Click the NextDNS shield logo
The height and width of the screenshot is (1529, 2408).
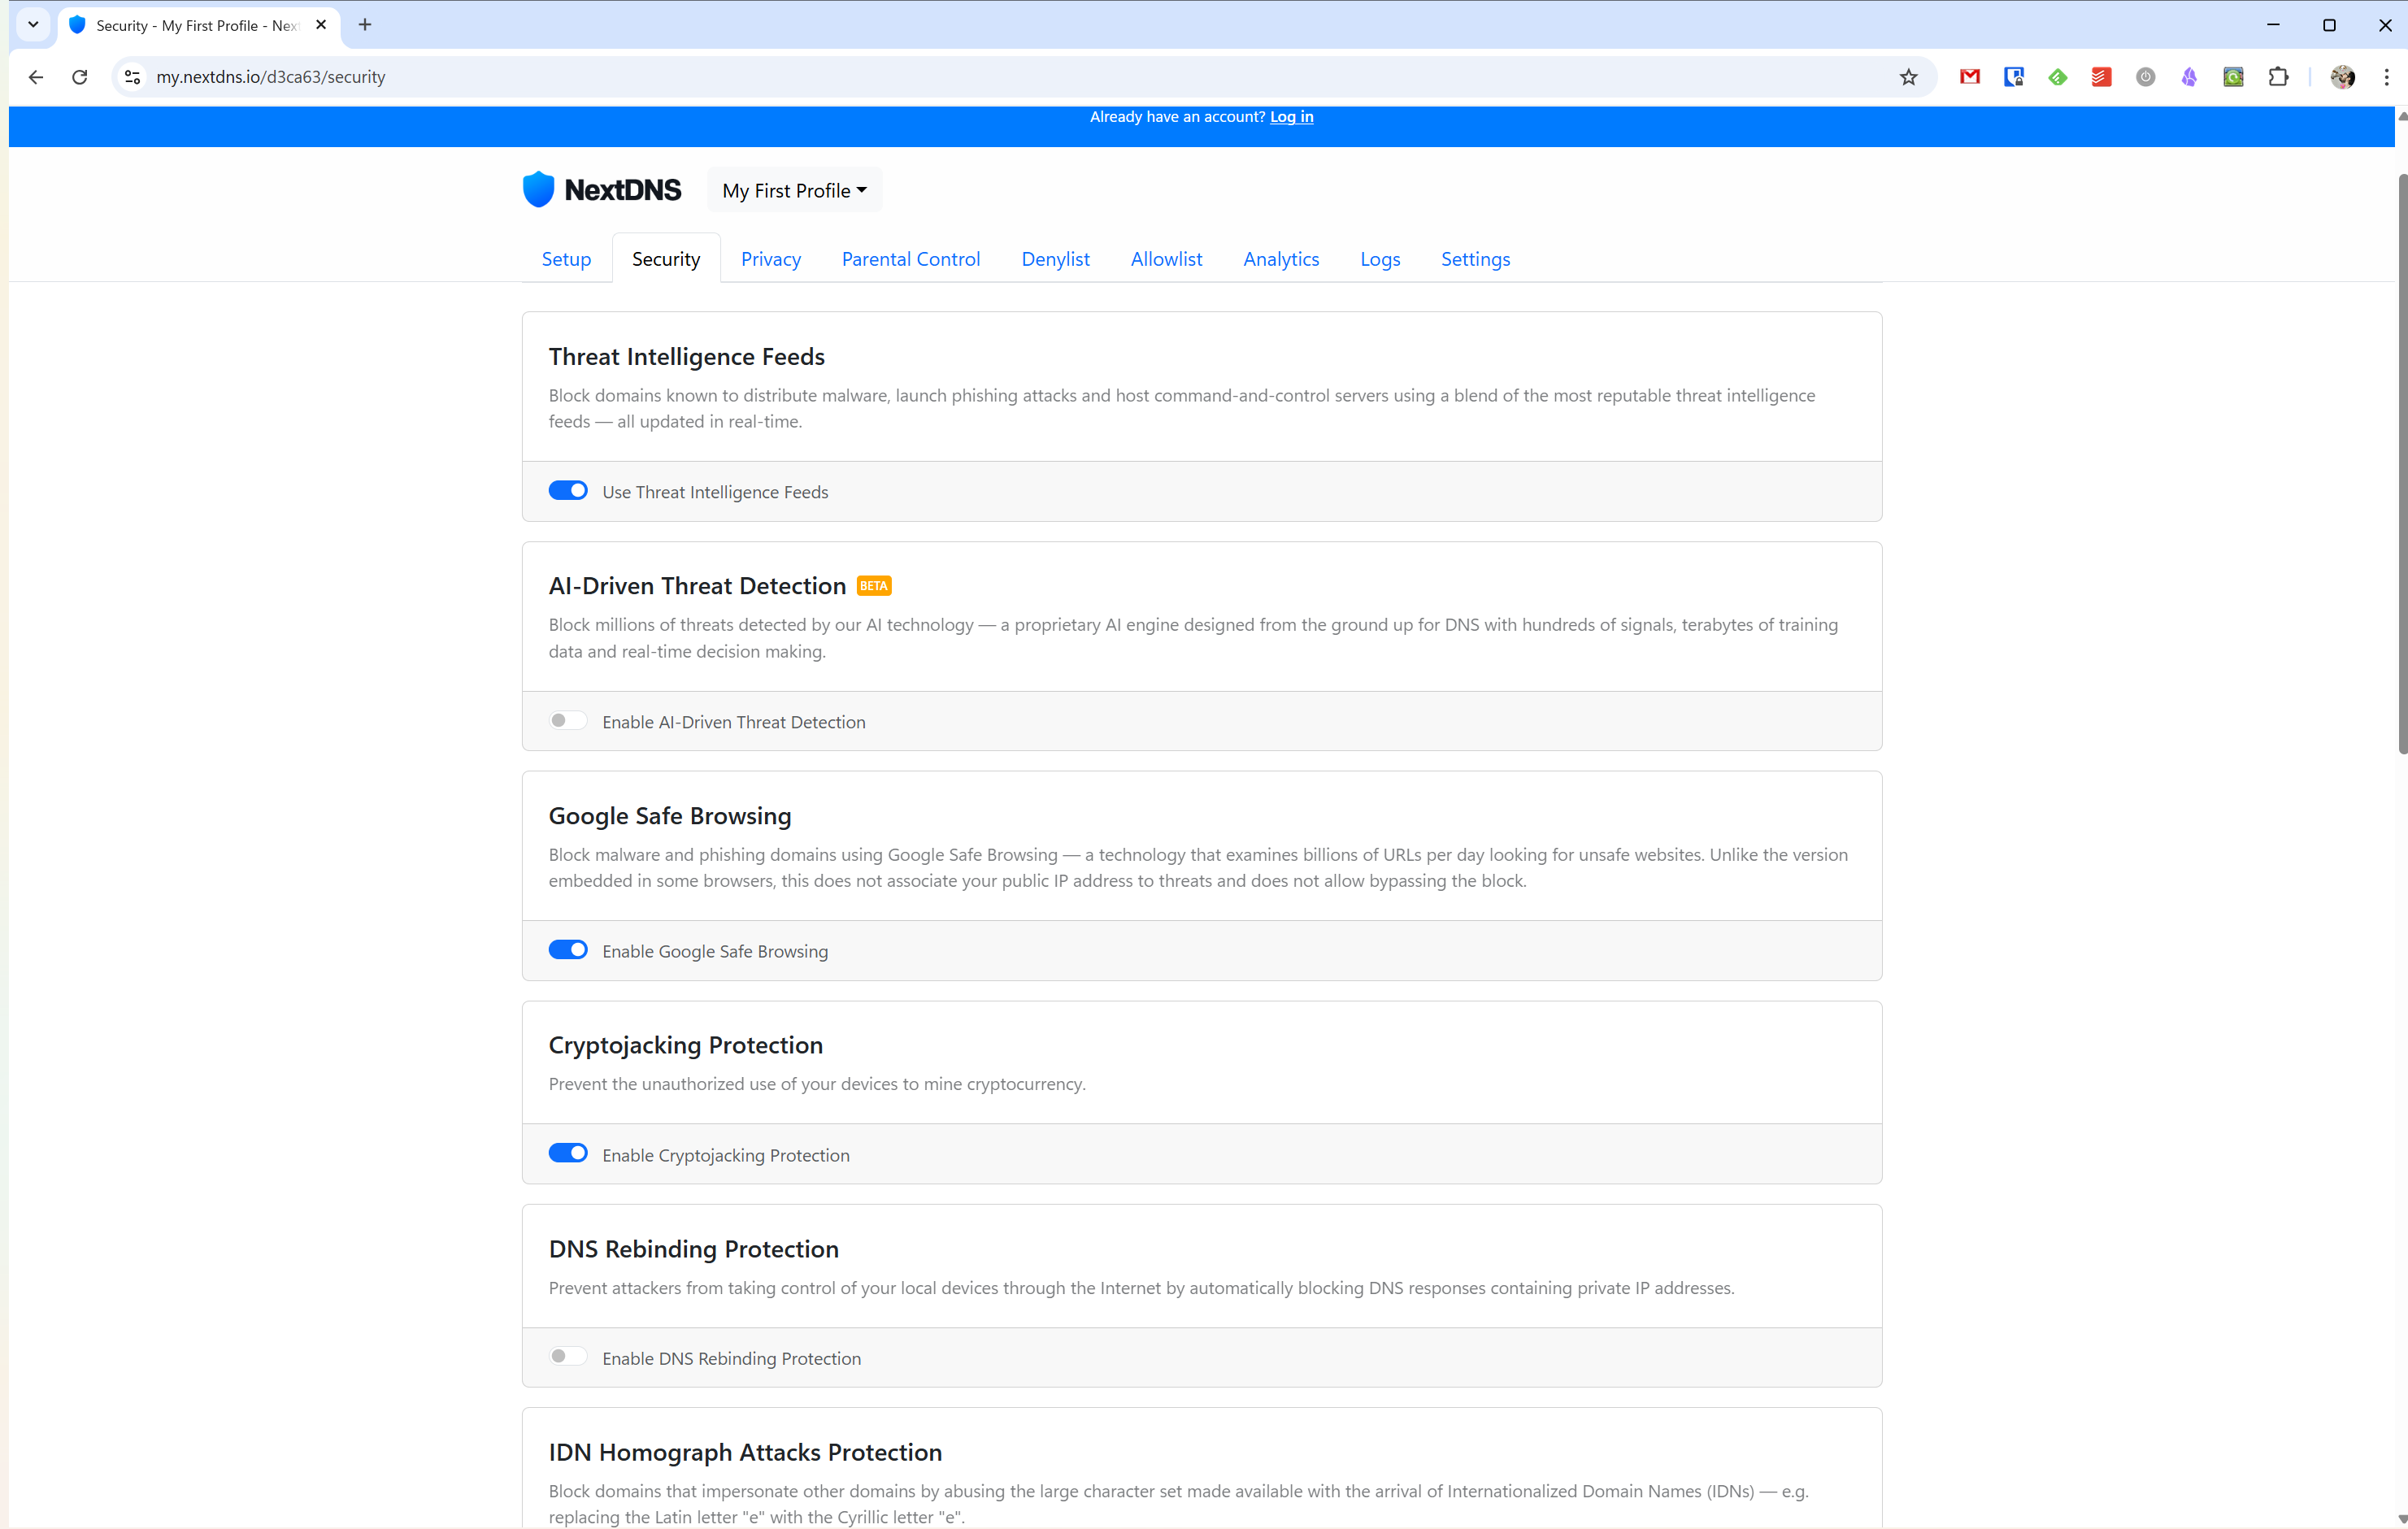pos(539,190)
